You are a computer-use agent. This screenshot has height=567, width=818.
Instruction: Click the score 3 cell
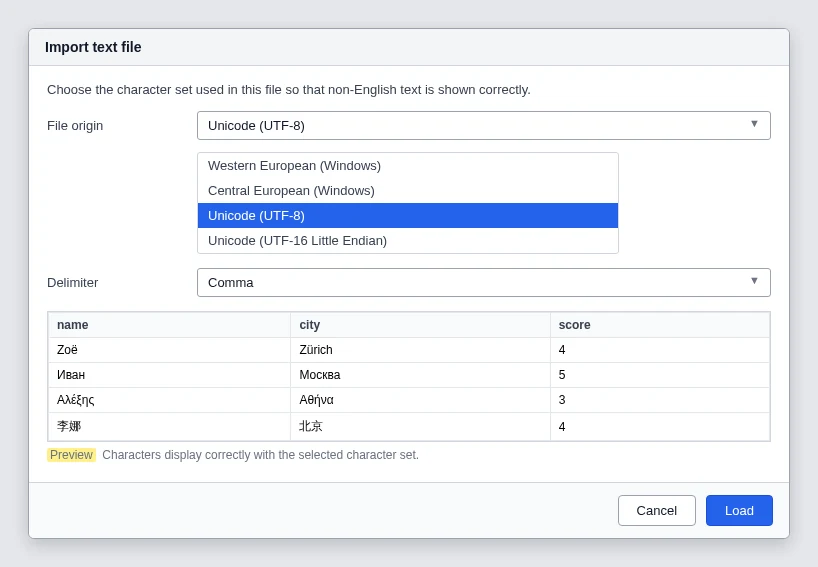point(660,400)
